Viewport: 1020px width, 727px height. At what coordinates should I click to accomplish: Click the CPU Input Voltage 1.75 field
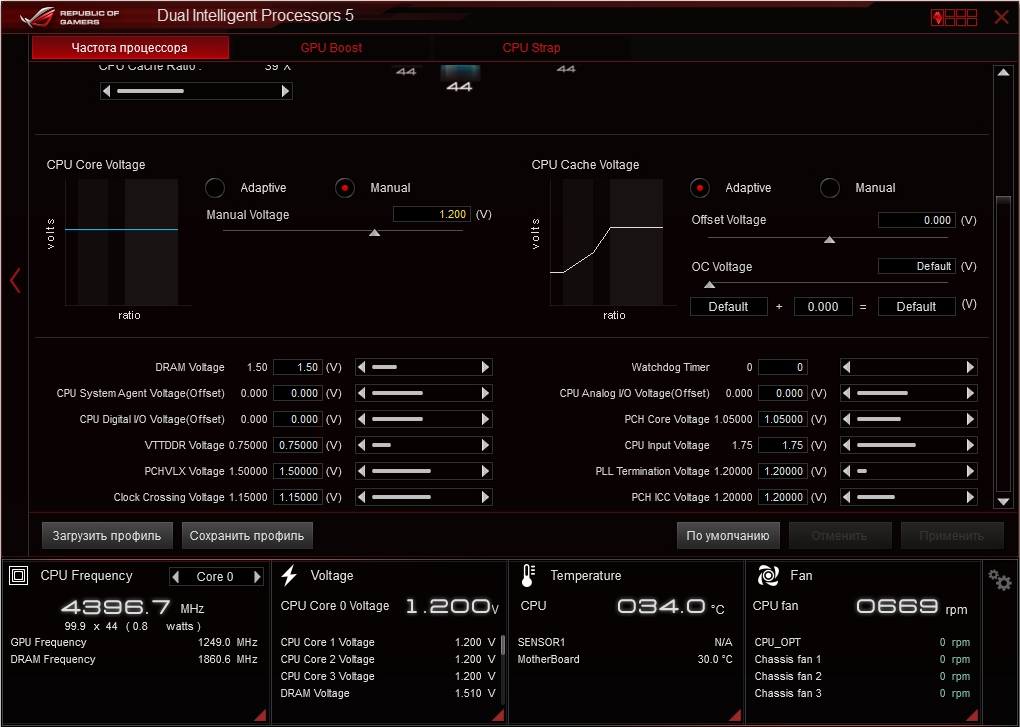click(783, 445)
